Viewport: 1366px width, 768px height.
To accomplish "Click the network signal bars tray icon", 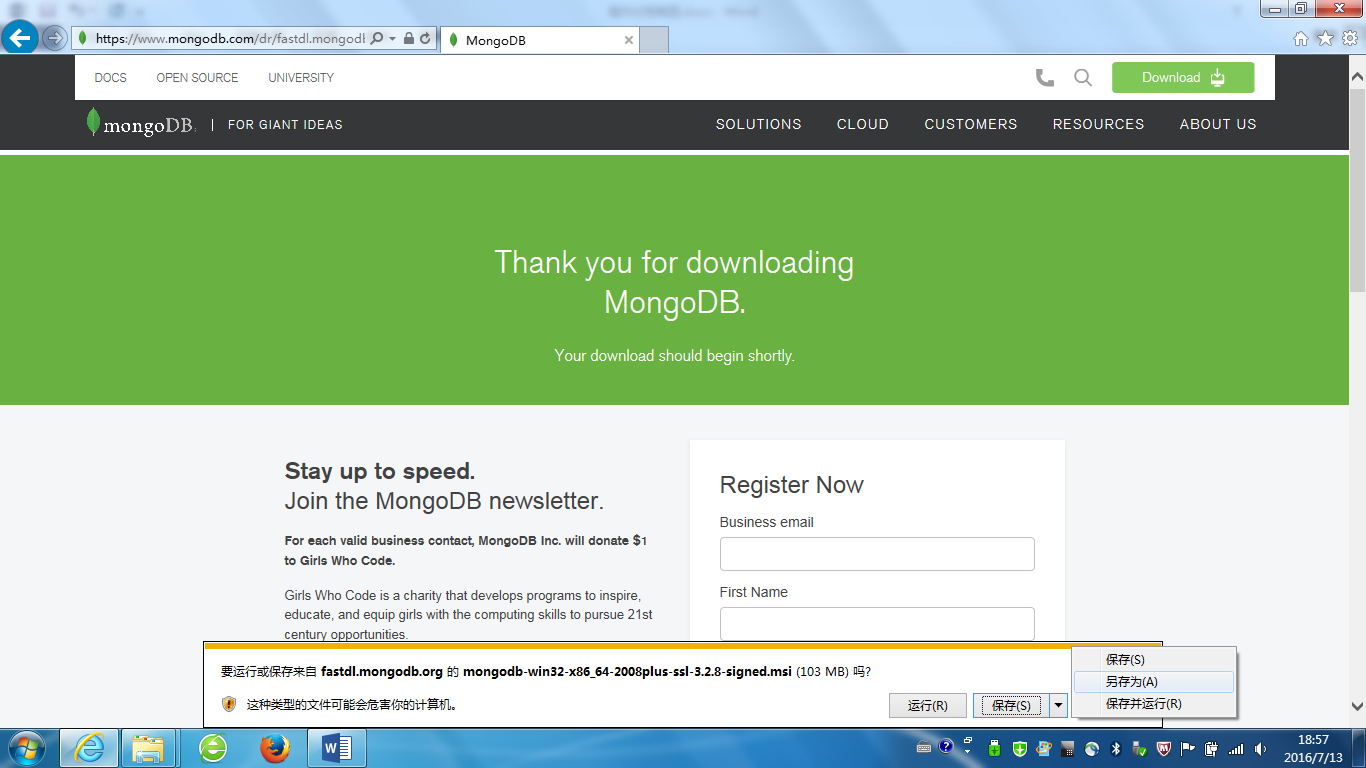I will point(1236,748).
